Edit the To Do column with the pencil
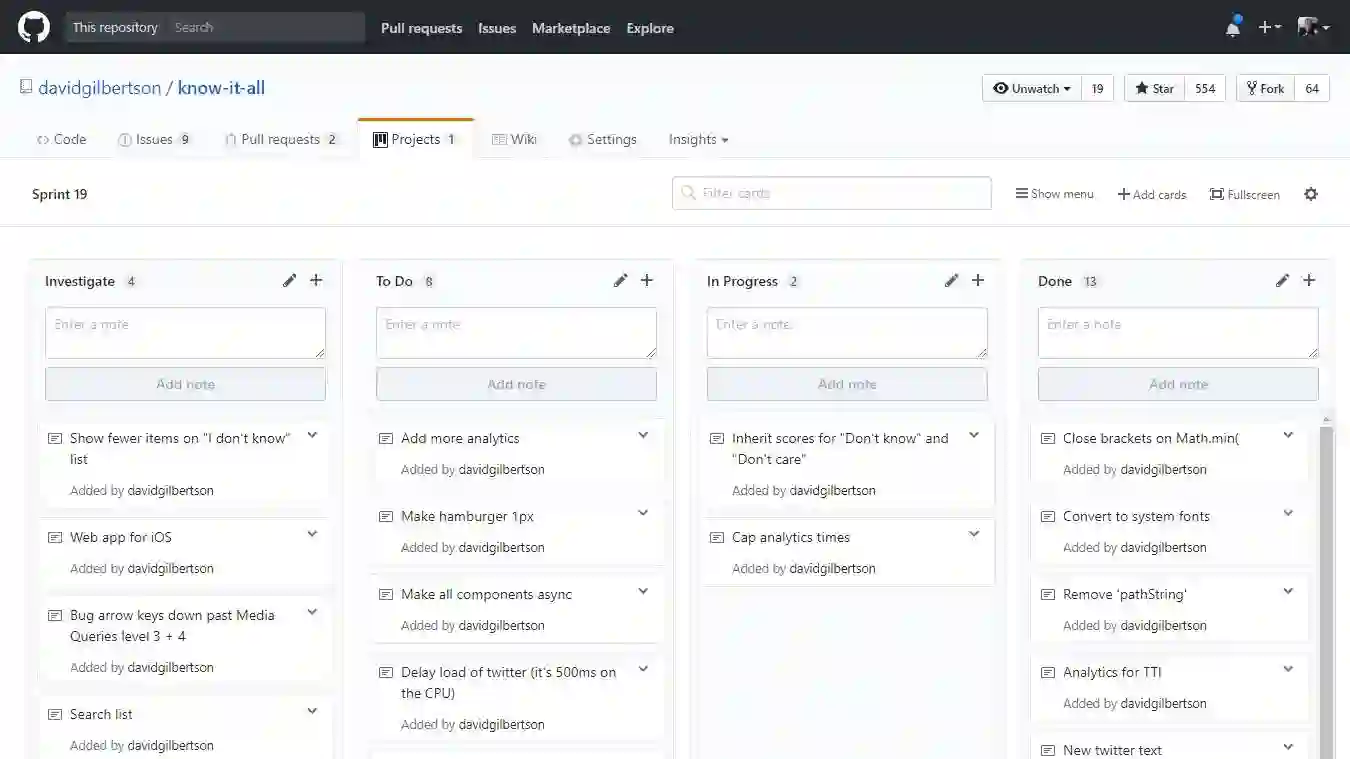 click(620, 281)
